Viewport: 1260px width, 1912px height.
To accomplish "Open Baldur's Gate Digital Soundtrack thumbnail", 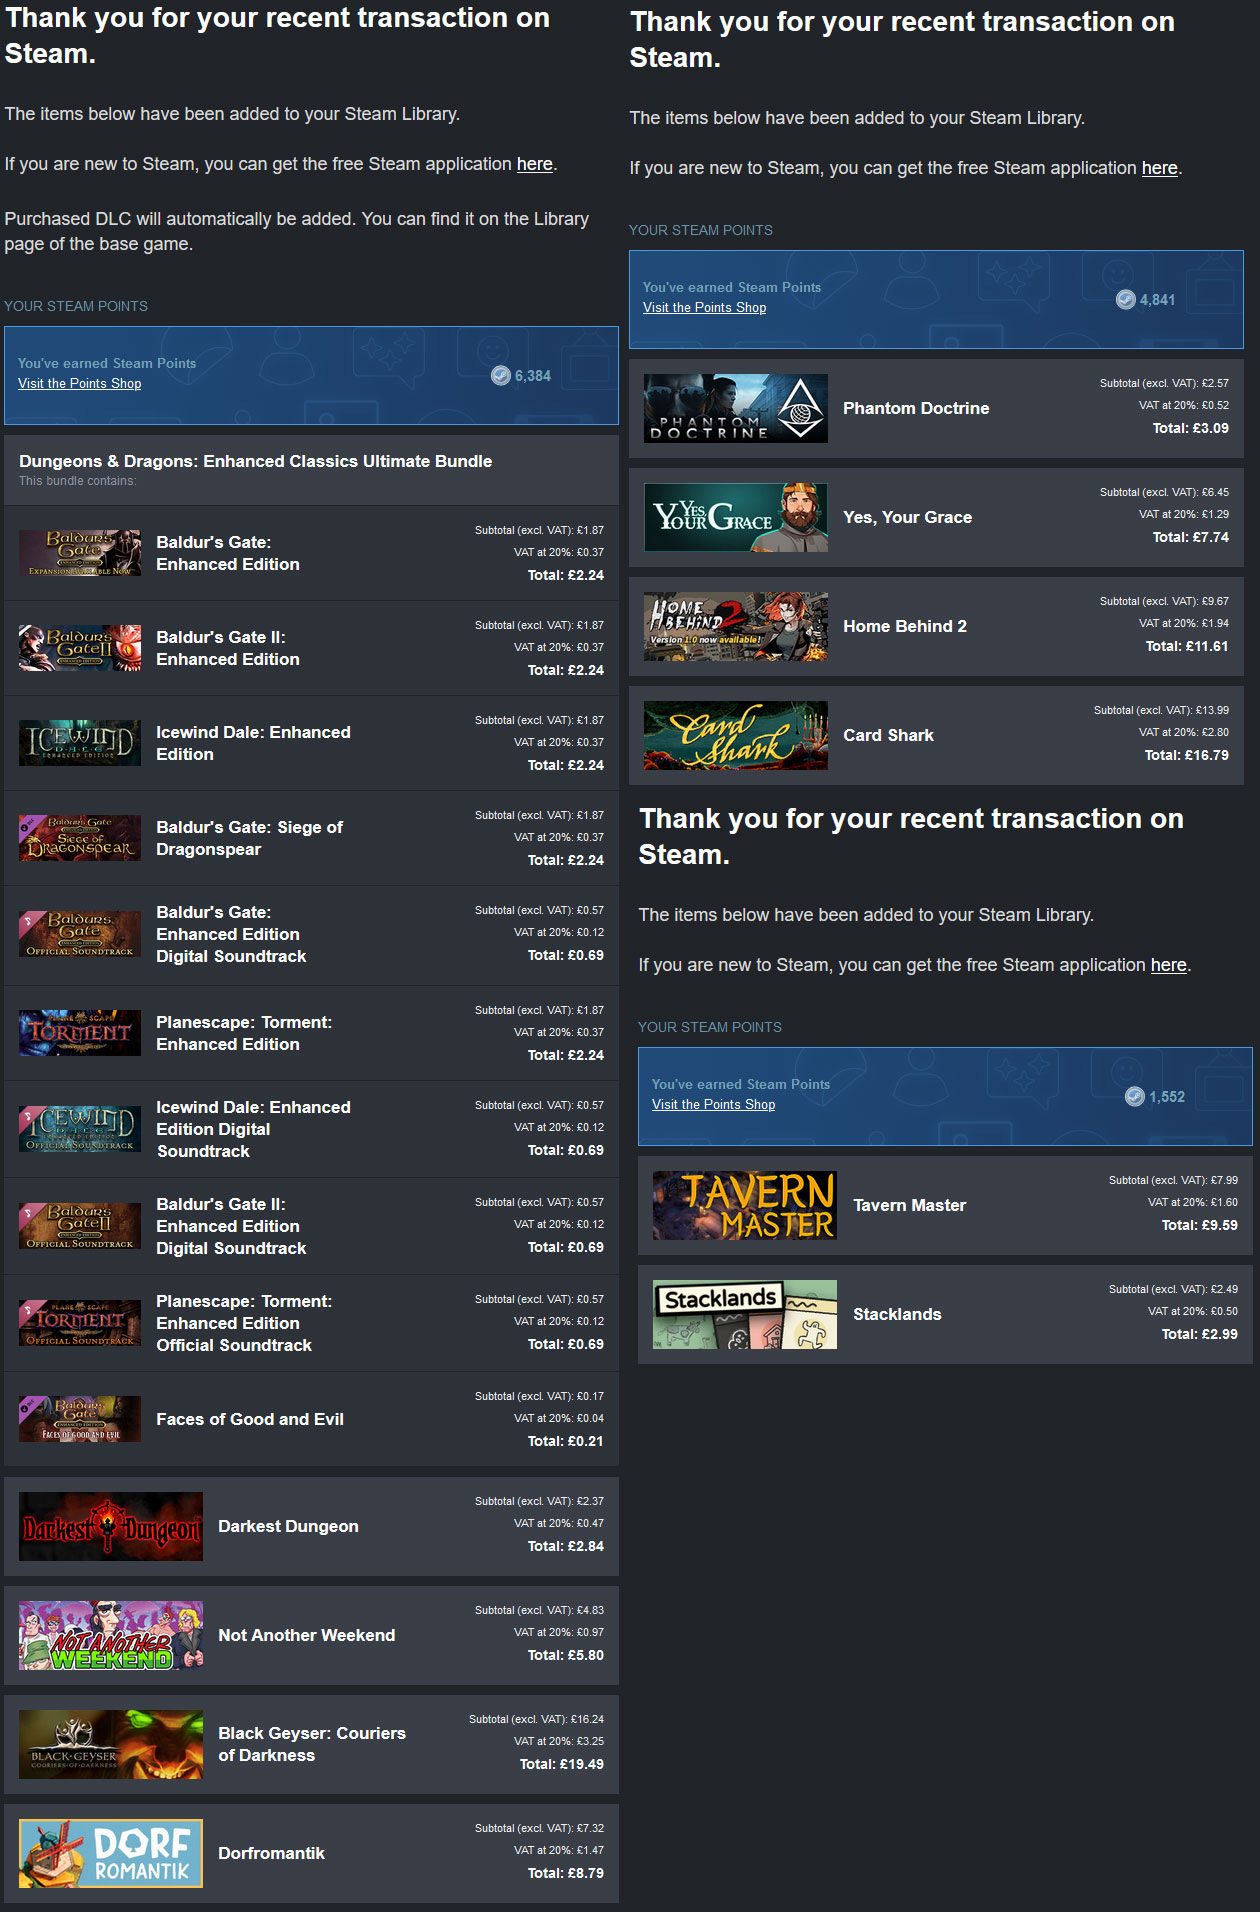I will (x=80, y=934).
